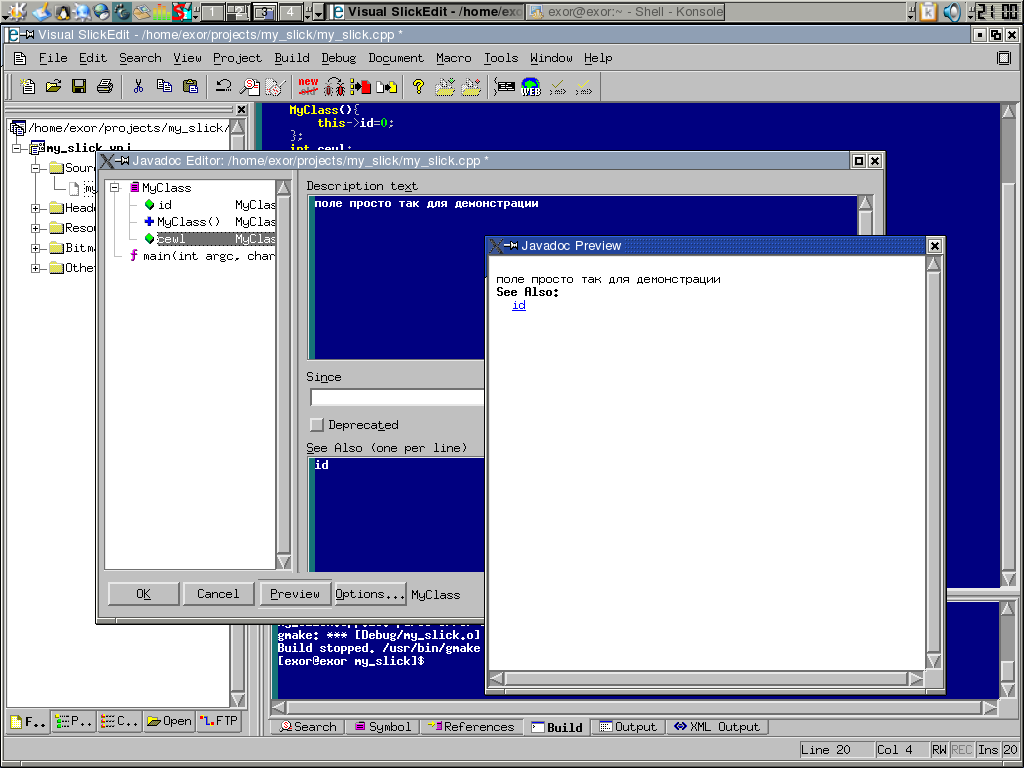1024x768 pixels.
Task: Switch to the XML Output tab
Action: (x=718, y=727)
